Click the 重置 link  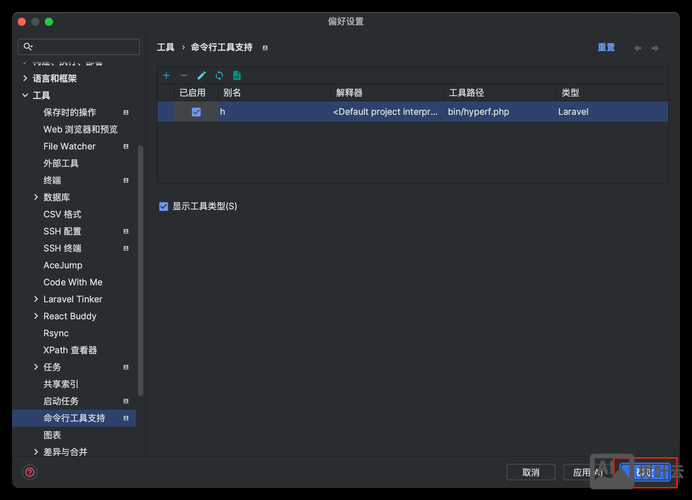point(606,48)
